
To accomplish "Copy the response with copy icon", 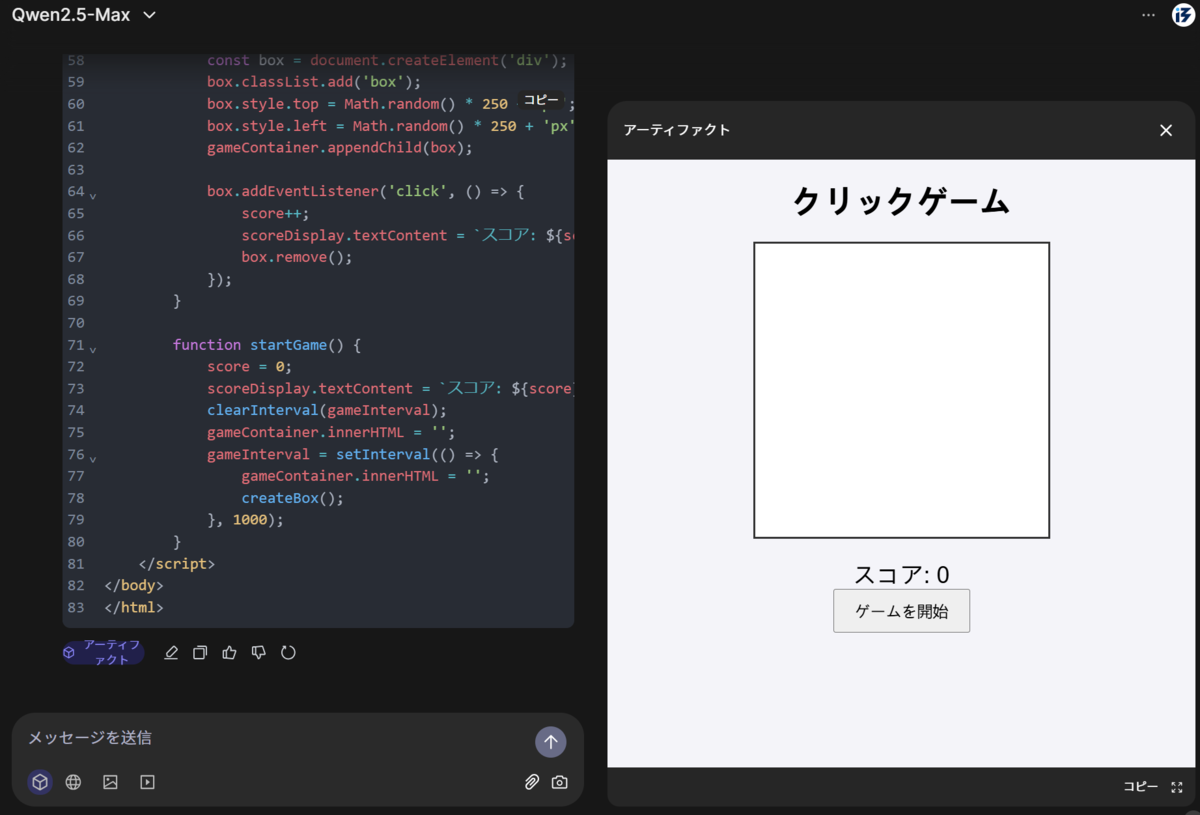I will click(x=200, y=653).
